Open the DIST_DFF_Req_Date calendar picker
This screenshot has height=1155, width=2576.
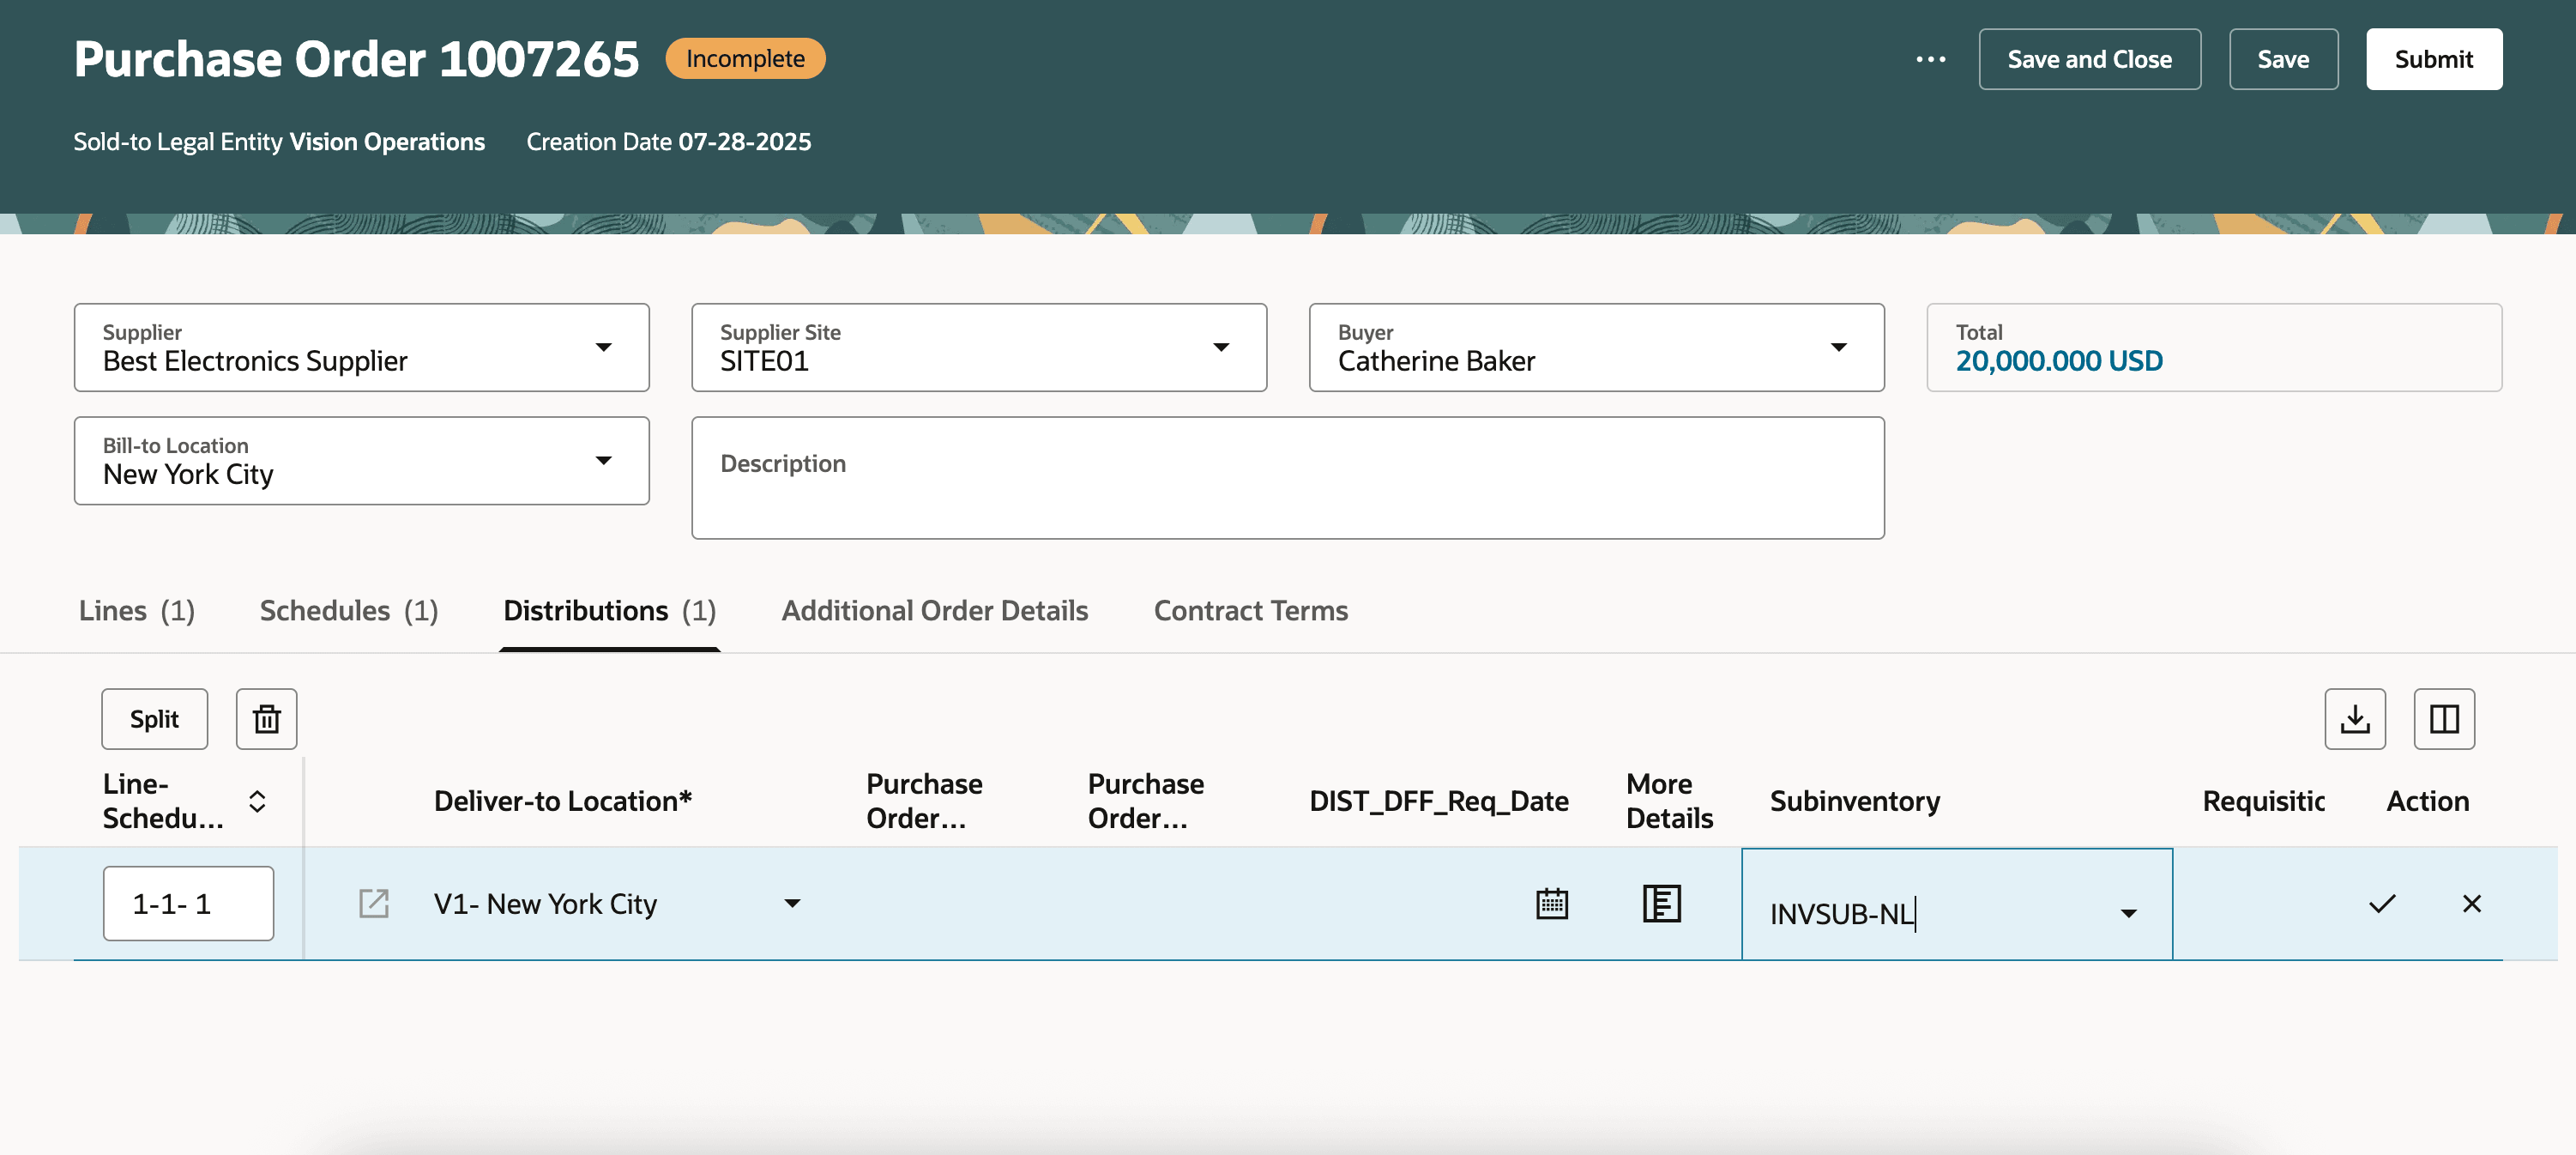click(x=1551, y=903)
